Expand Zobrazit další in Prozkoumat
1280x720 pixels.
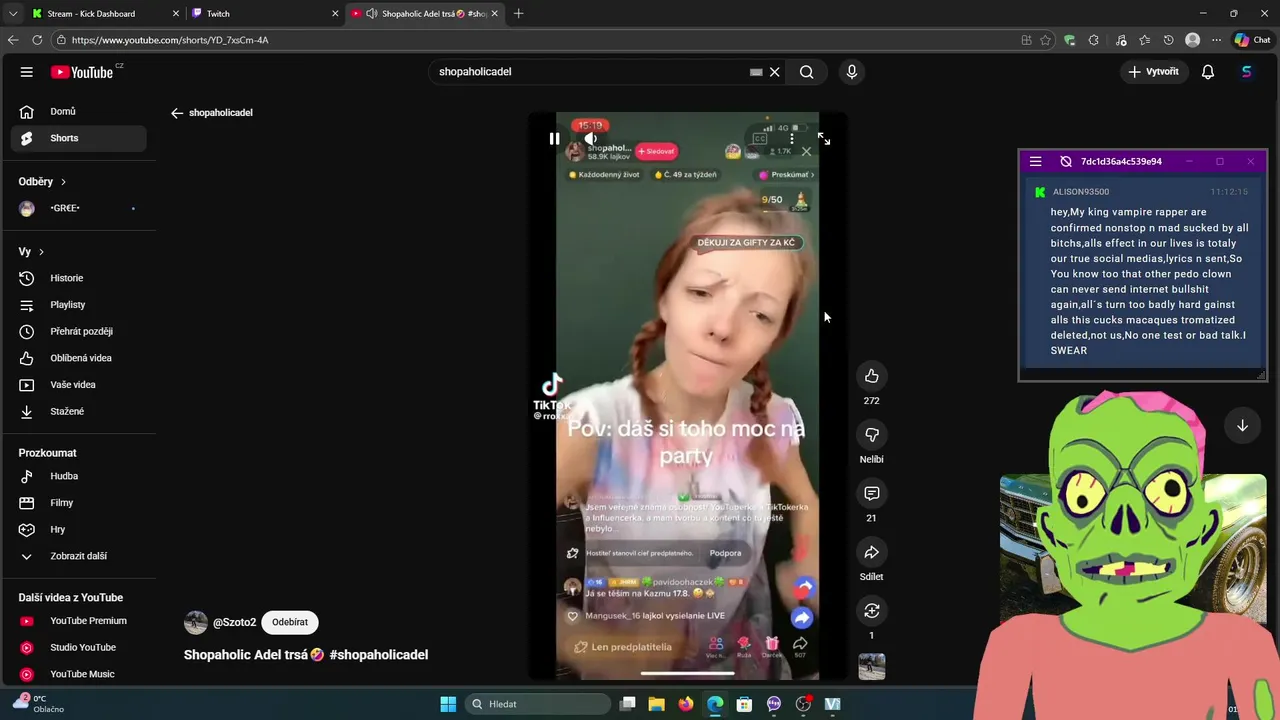(78, 556)
